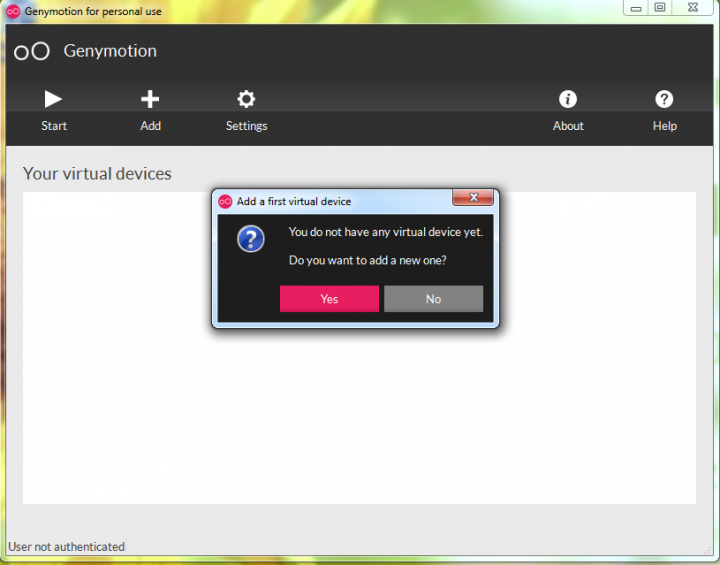Screen dimensions: 720x565
Task: Click the 'User not authenticated' status text
Action: (67, 547)
